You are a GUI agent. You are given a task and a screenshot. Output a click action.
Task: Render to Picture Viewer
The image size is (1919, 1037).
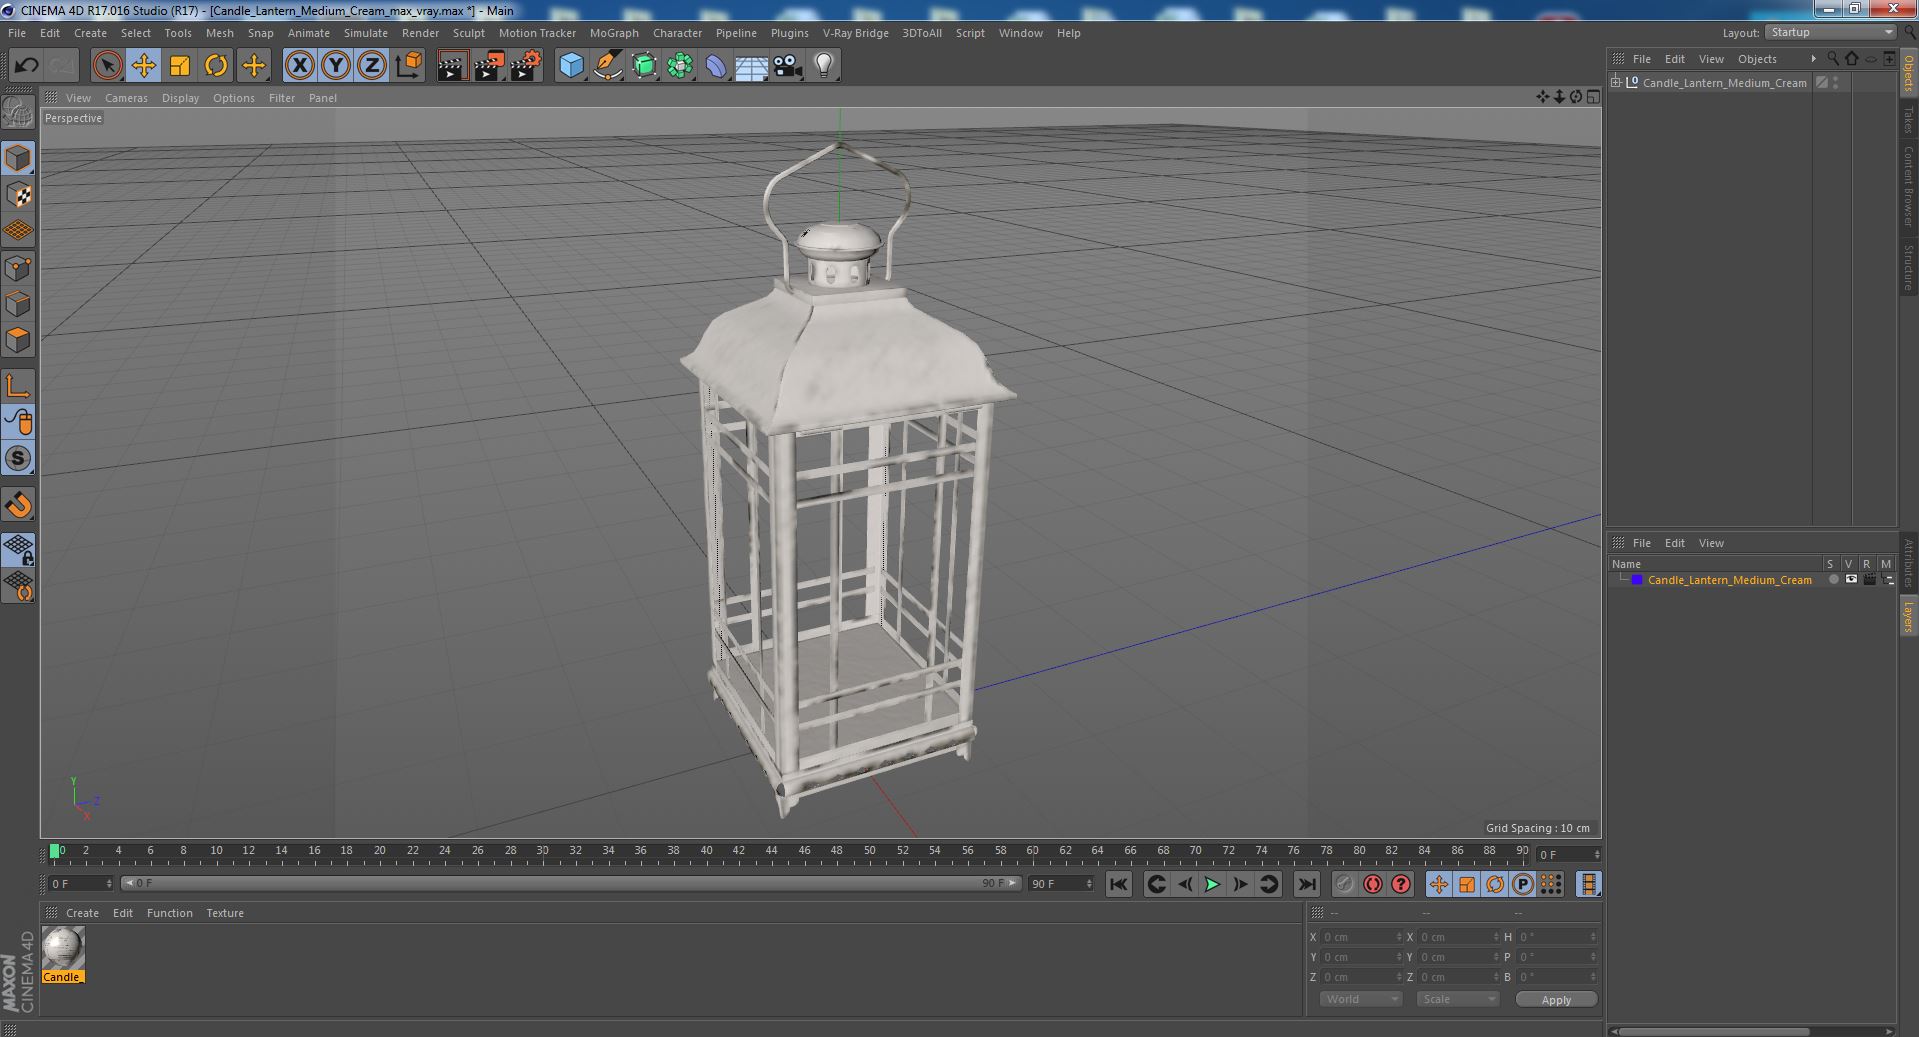[489, 66]
